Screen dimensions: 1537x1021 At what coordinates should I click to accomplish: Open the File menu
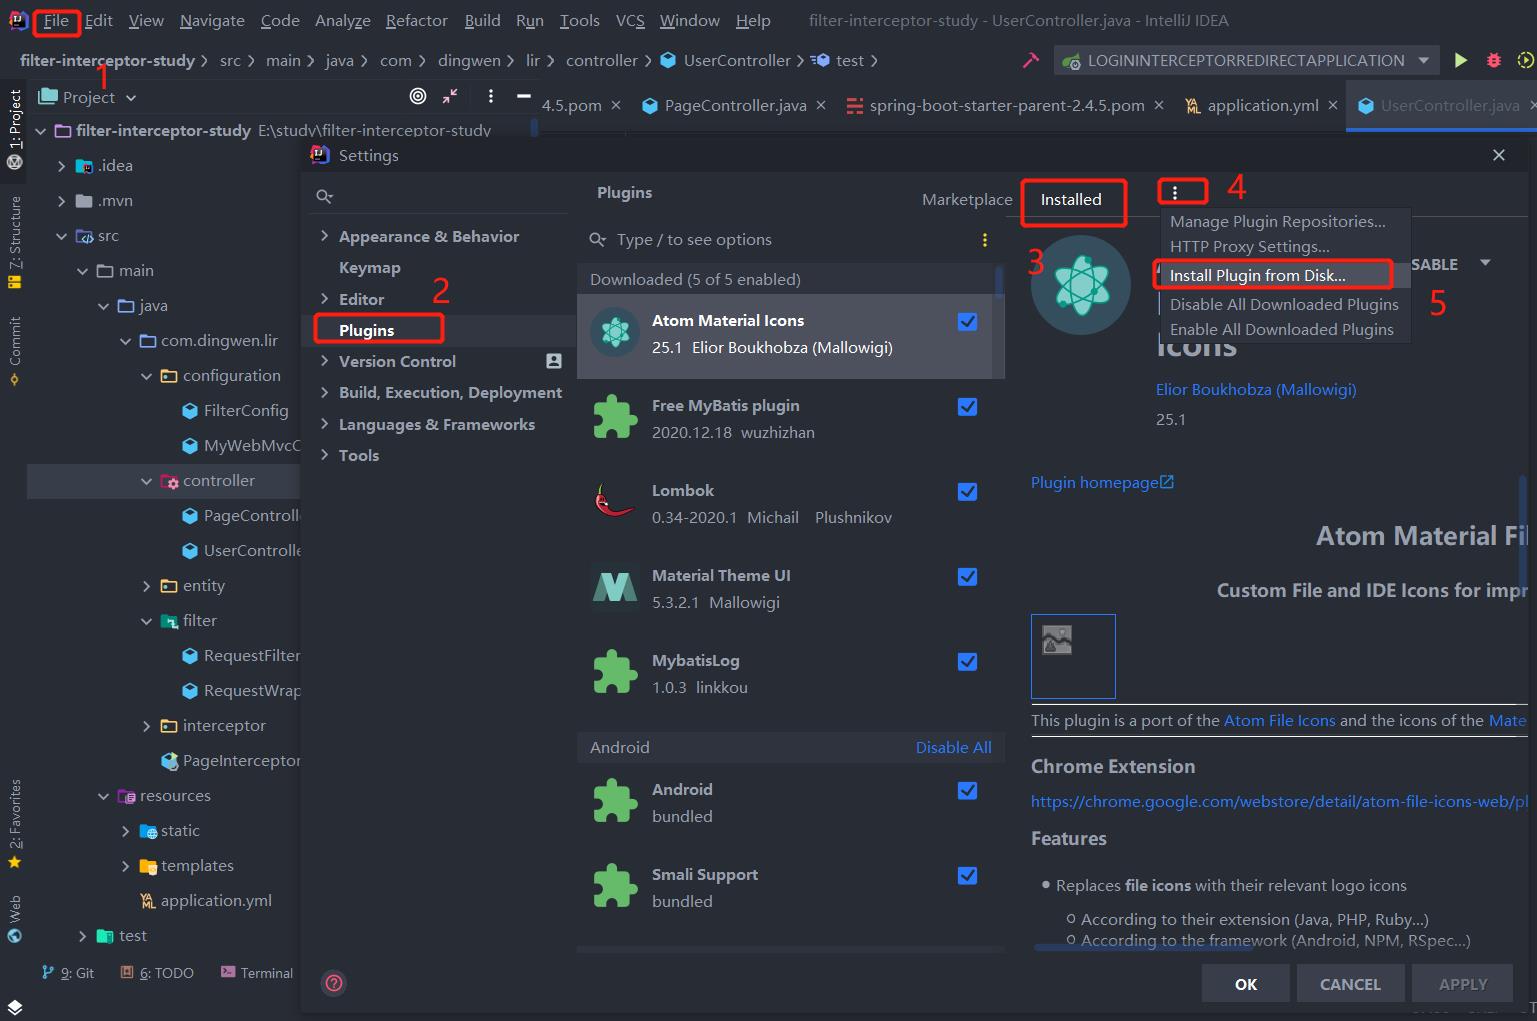click(56, 20)
